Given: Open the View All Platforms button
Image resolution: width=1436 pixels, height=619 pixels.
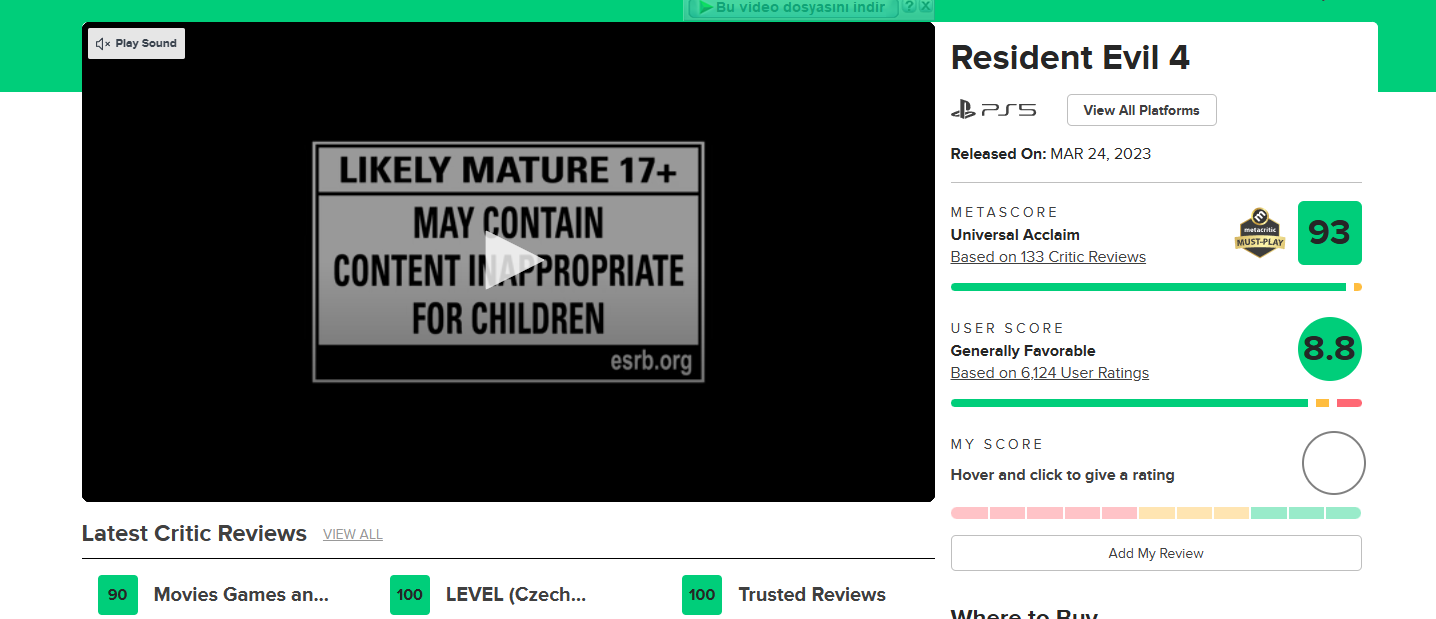Looking at the screenshot, I should (1141, 110).
